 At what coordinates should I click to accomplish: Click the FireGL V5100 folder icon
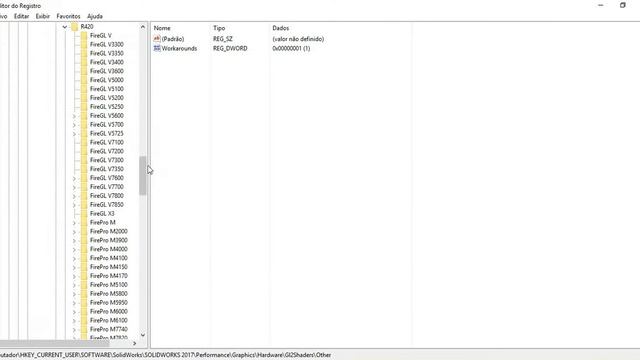(x=84, y=89)
